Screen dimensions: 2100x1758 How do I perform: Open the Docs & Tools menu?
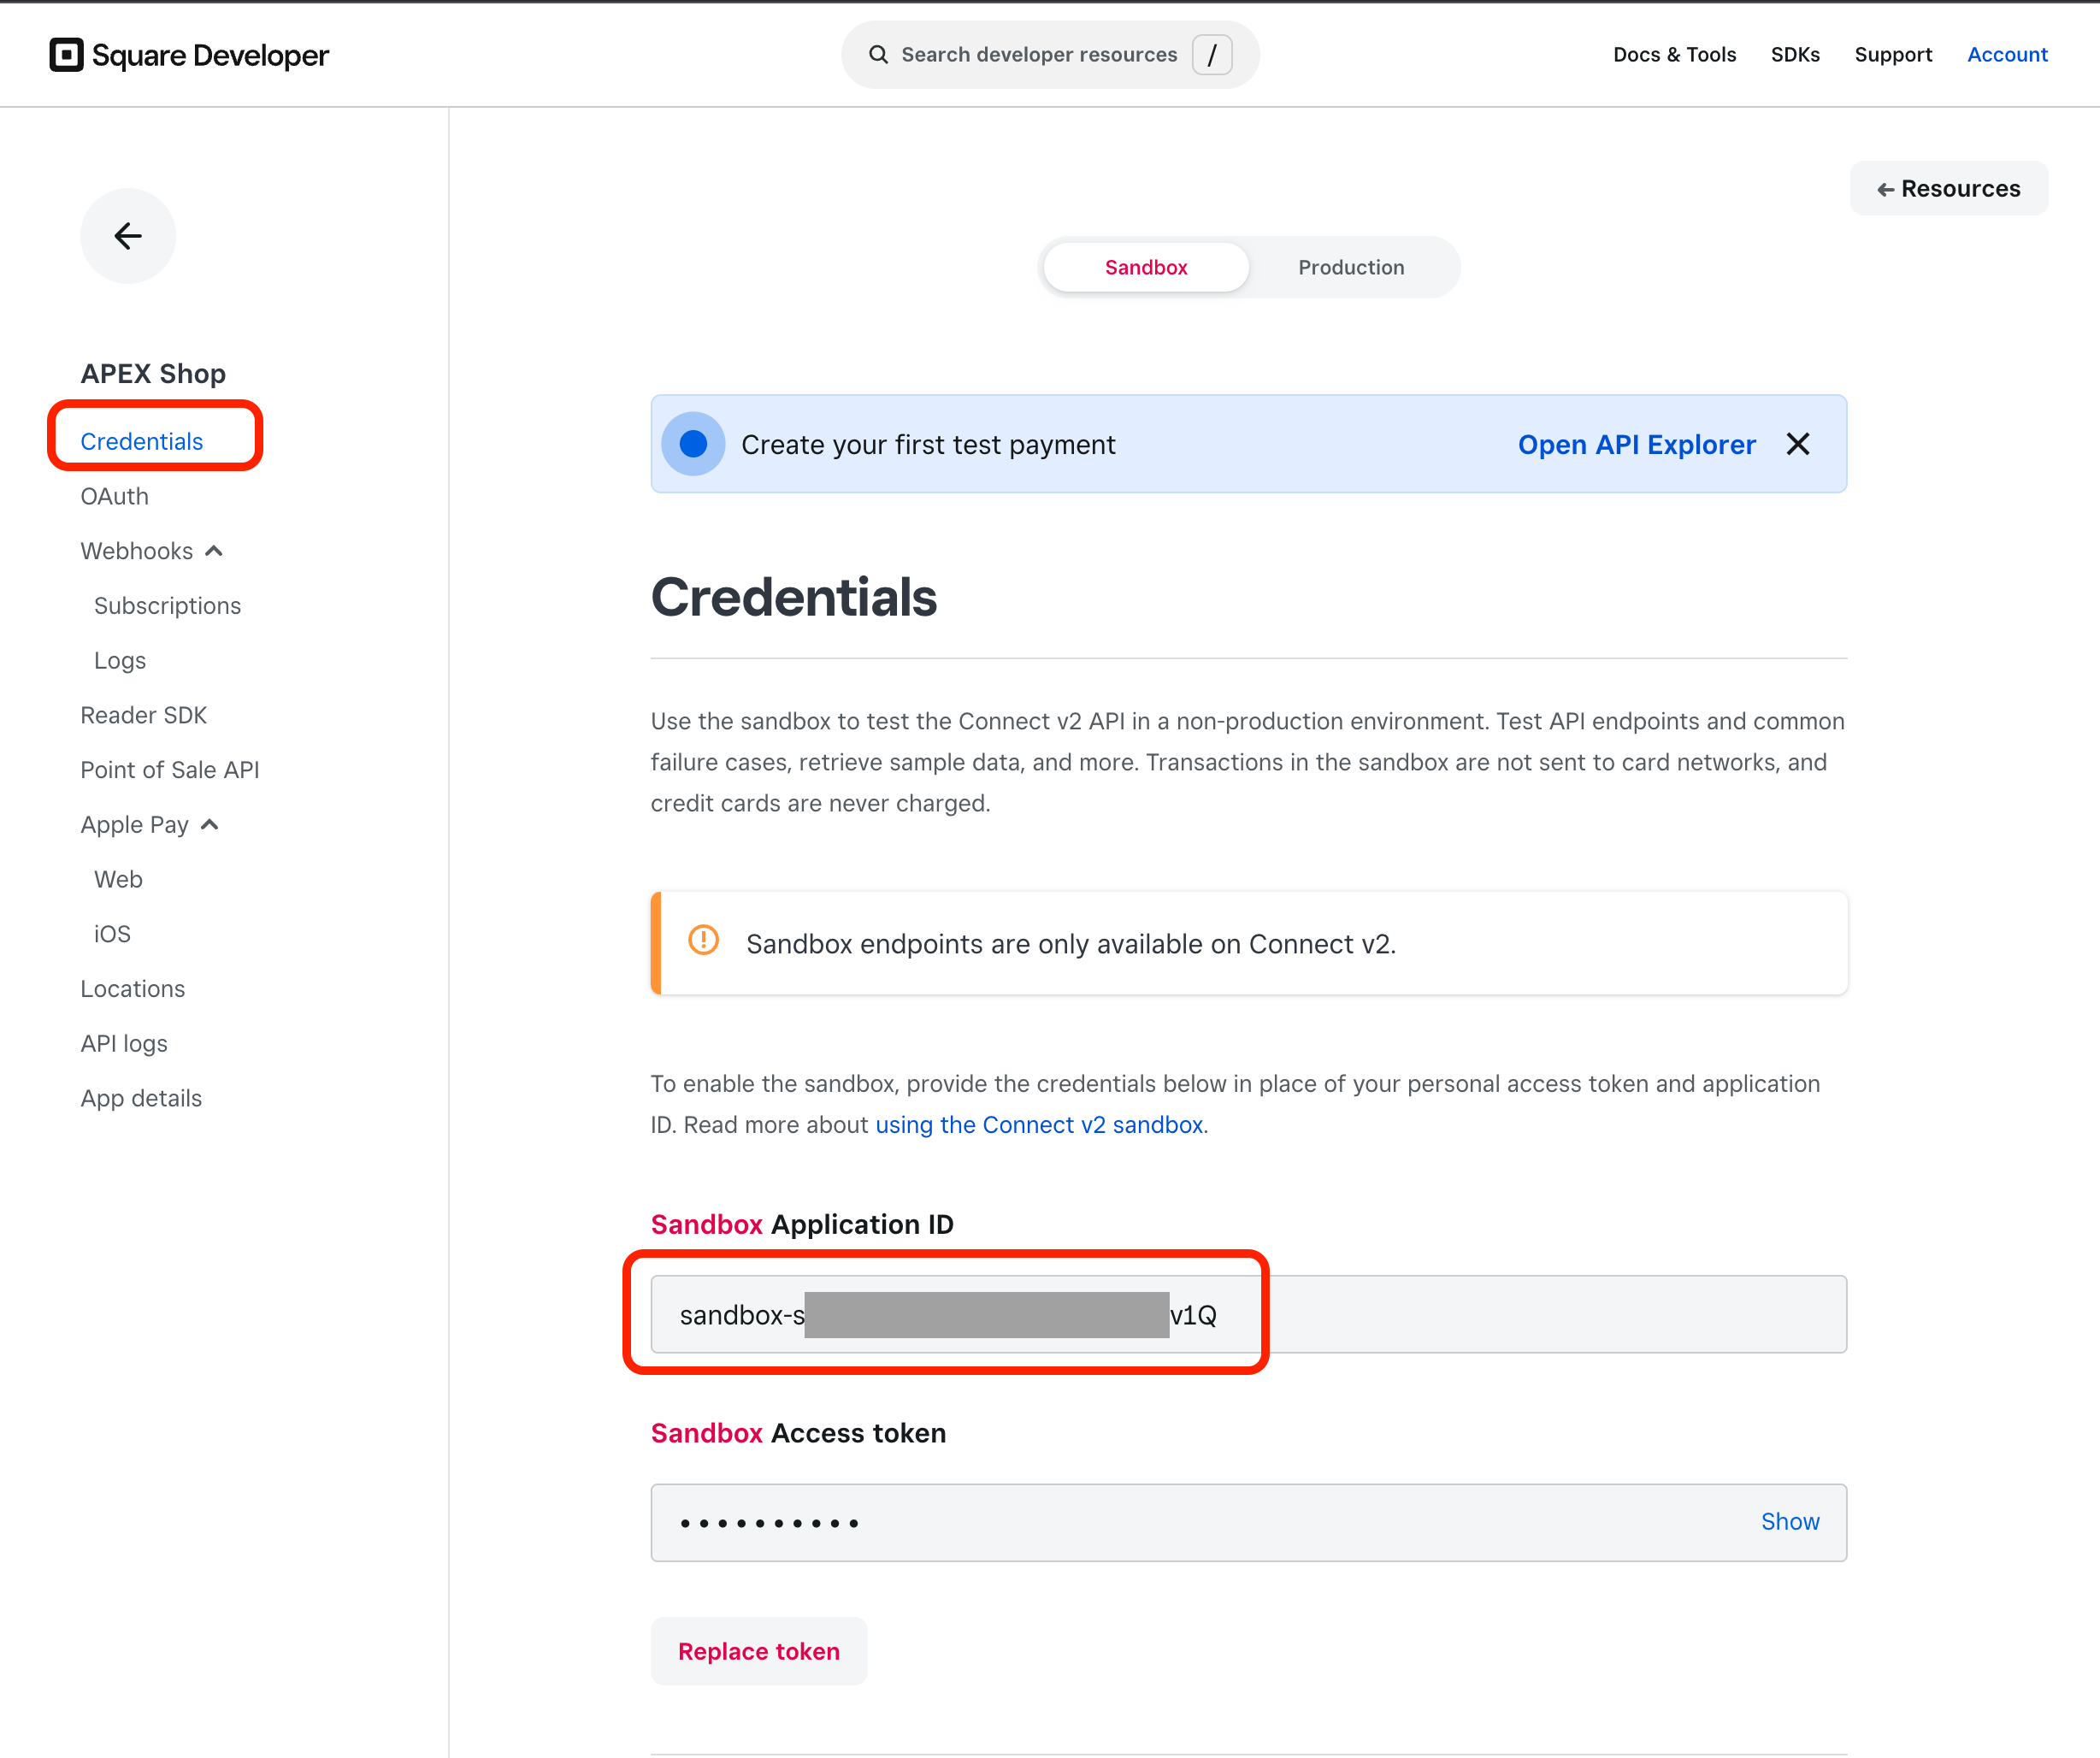1673,55
